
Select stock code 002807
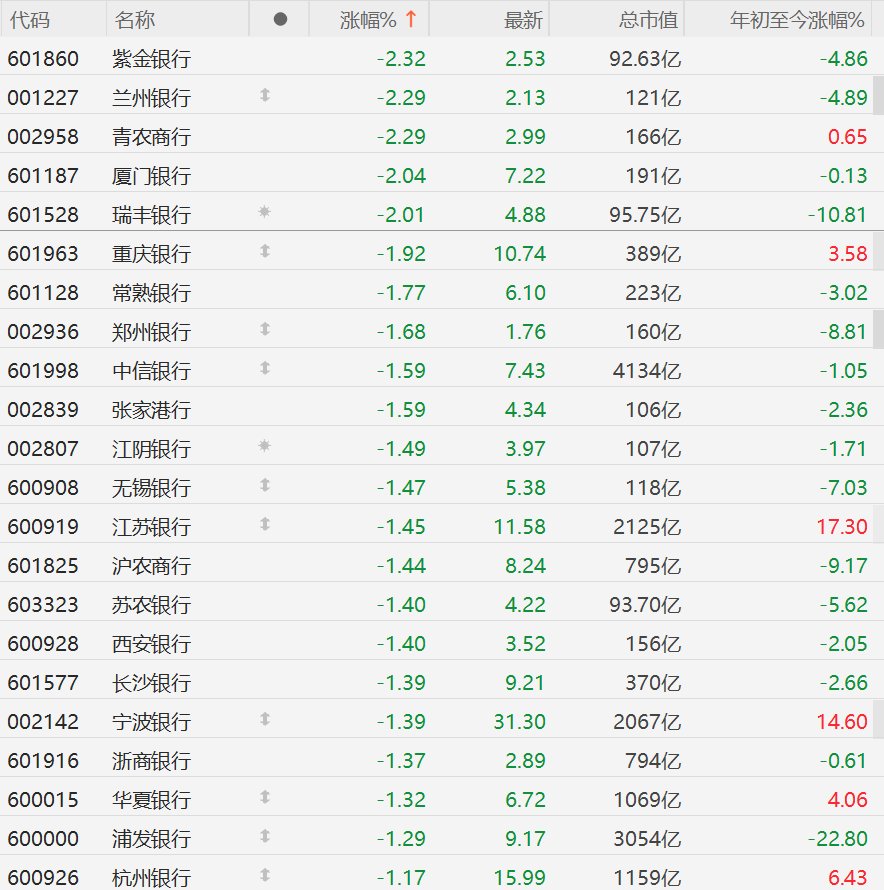(x=43, y=449)
